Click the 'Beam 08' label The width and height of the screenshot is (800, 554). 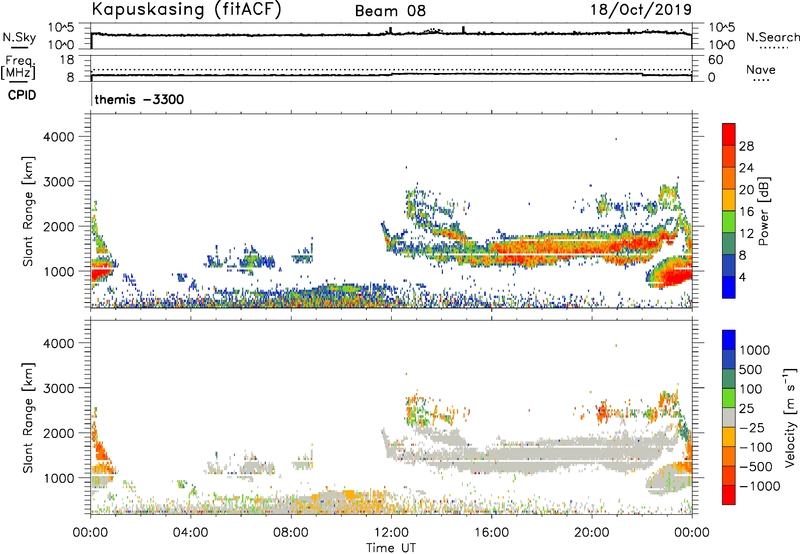pyautogui.click(x=390, y=11)
